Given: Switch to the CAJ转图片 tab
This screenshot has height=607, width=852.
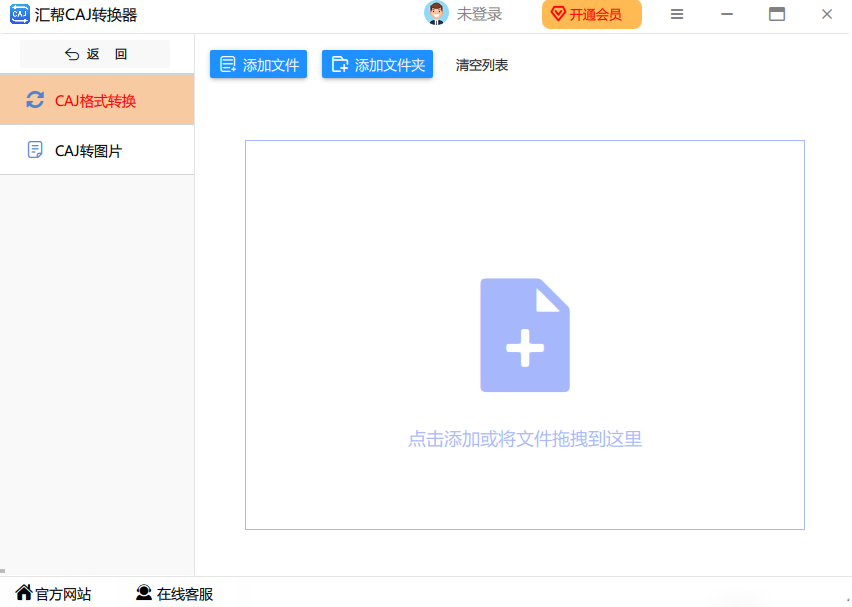Looking at the screenshot, I should click(88, 151).
